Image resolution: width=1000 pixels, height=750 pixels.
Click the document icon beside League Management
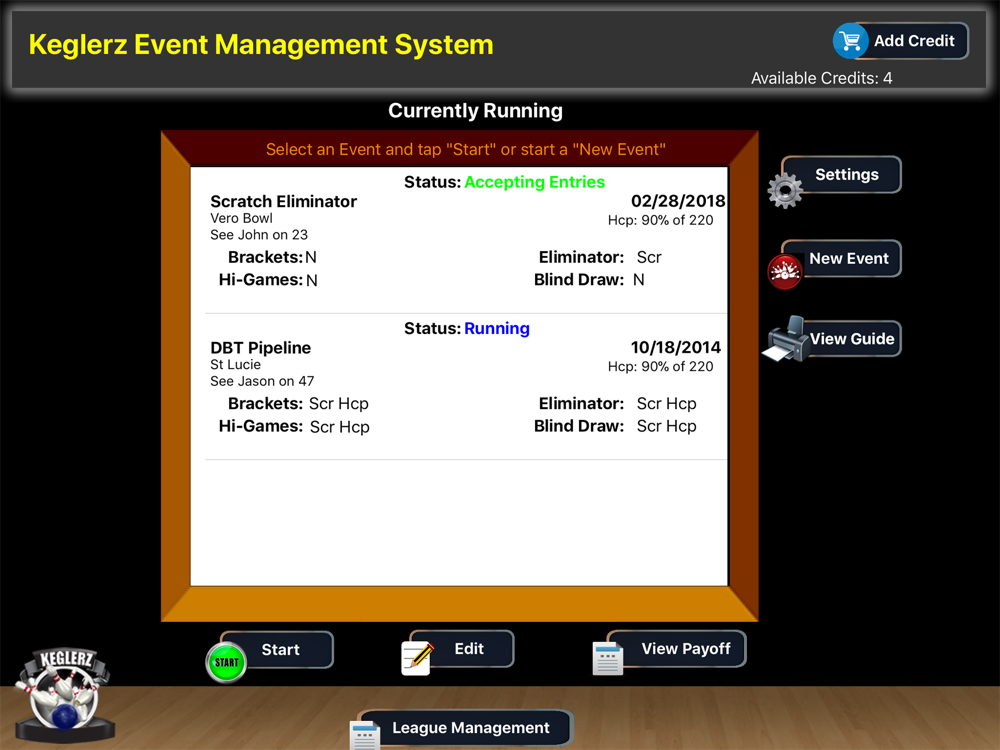(x=365, y=735)
